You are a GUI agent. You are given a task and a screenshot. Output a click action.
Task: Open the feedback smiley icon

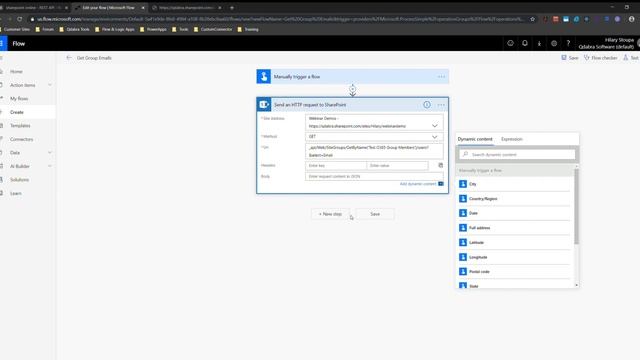pos(510,43)
